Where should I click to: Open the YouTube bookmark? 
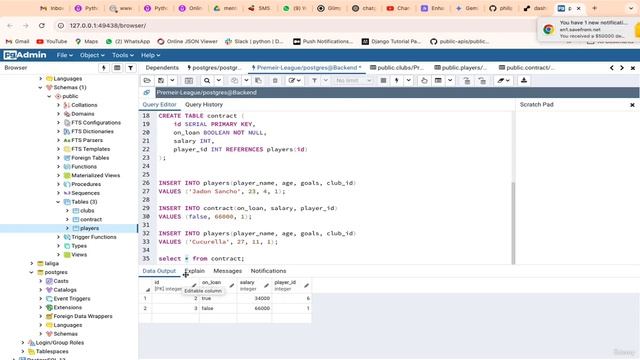[52, 42]
